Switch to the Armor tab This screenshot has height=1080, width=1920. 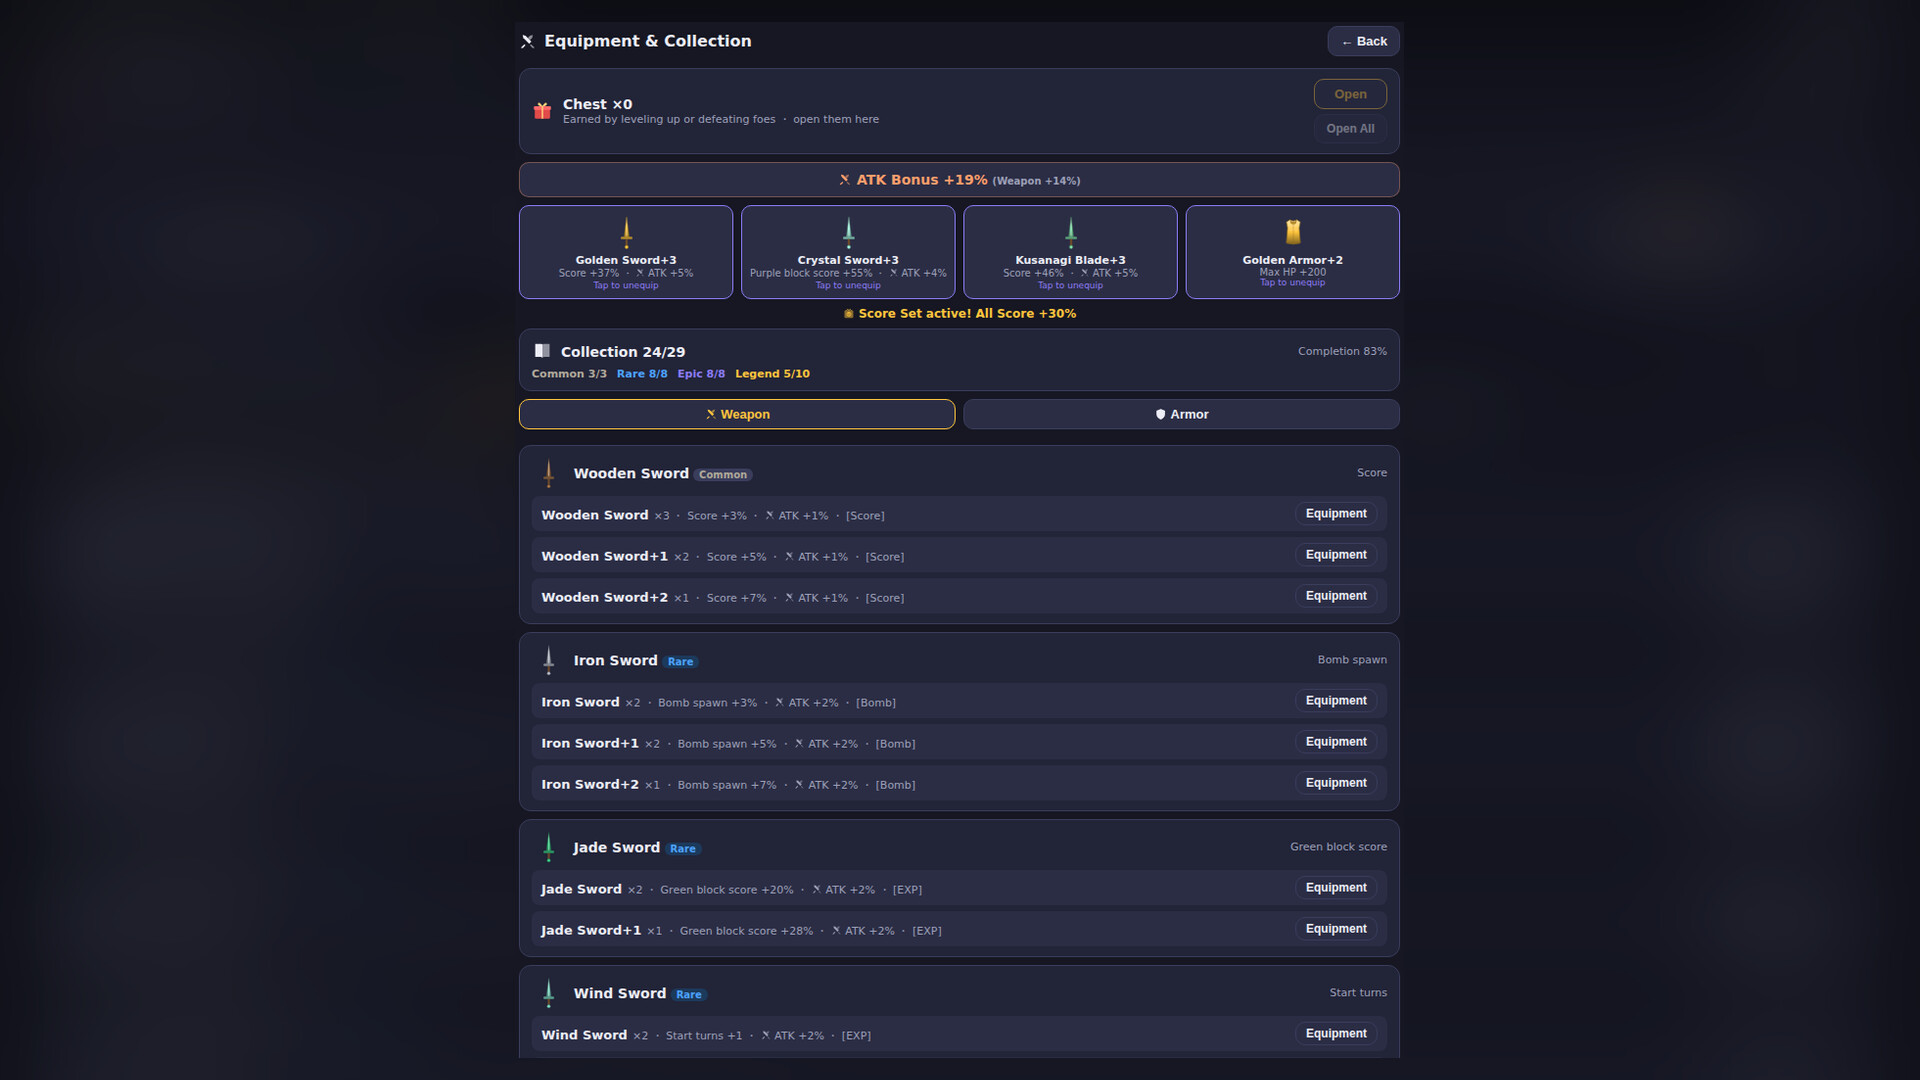1181,414
